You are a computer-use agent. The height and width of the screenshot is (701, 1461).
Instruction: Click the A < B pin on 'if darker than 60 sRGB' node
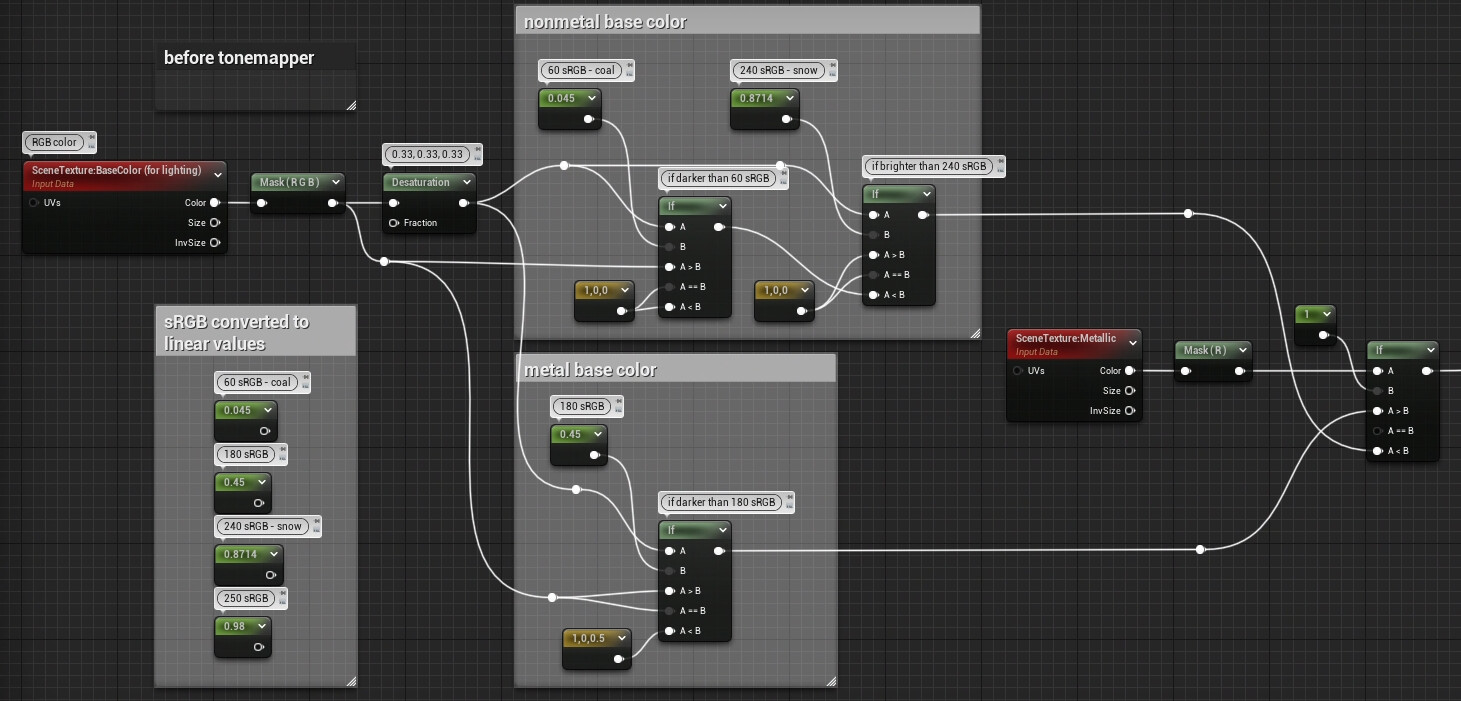[668, 307]
